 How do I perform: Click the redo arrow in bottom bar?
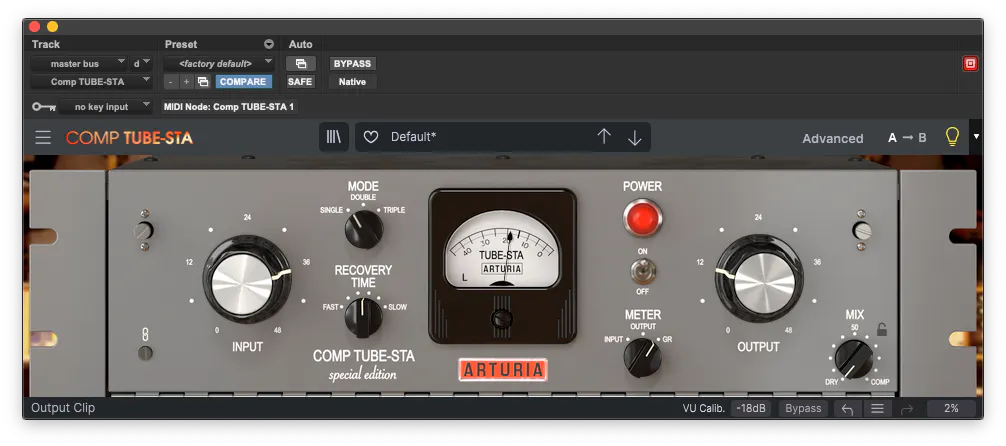point(907,409)
